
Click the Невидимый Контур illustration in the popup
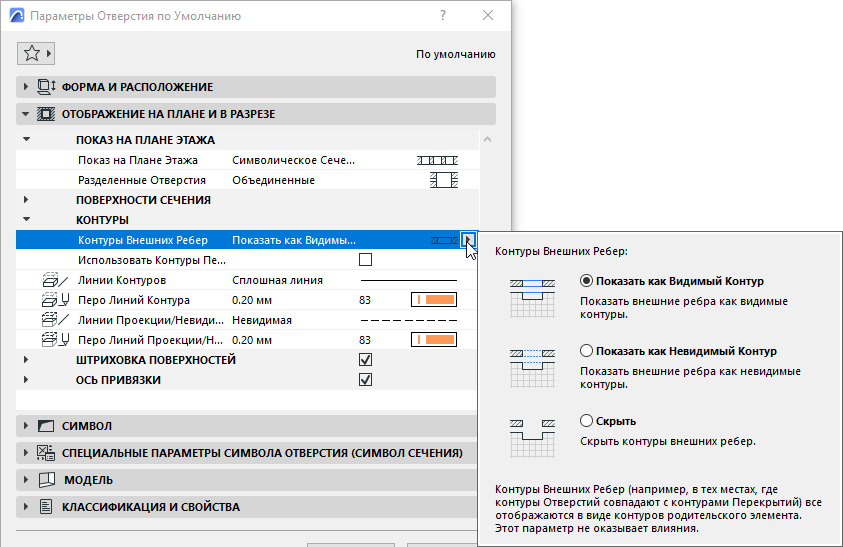pyautogui.click(x=532, y=368)
